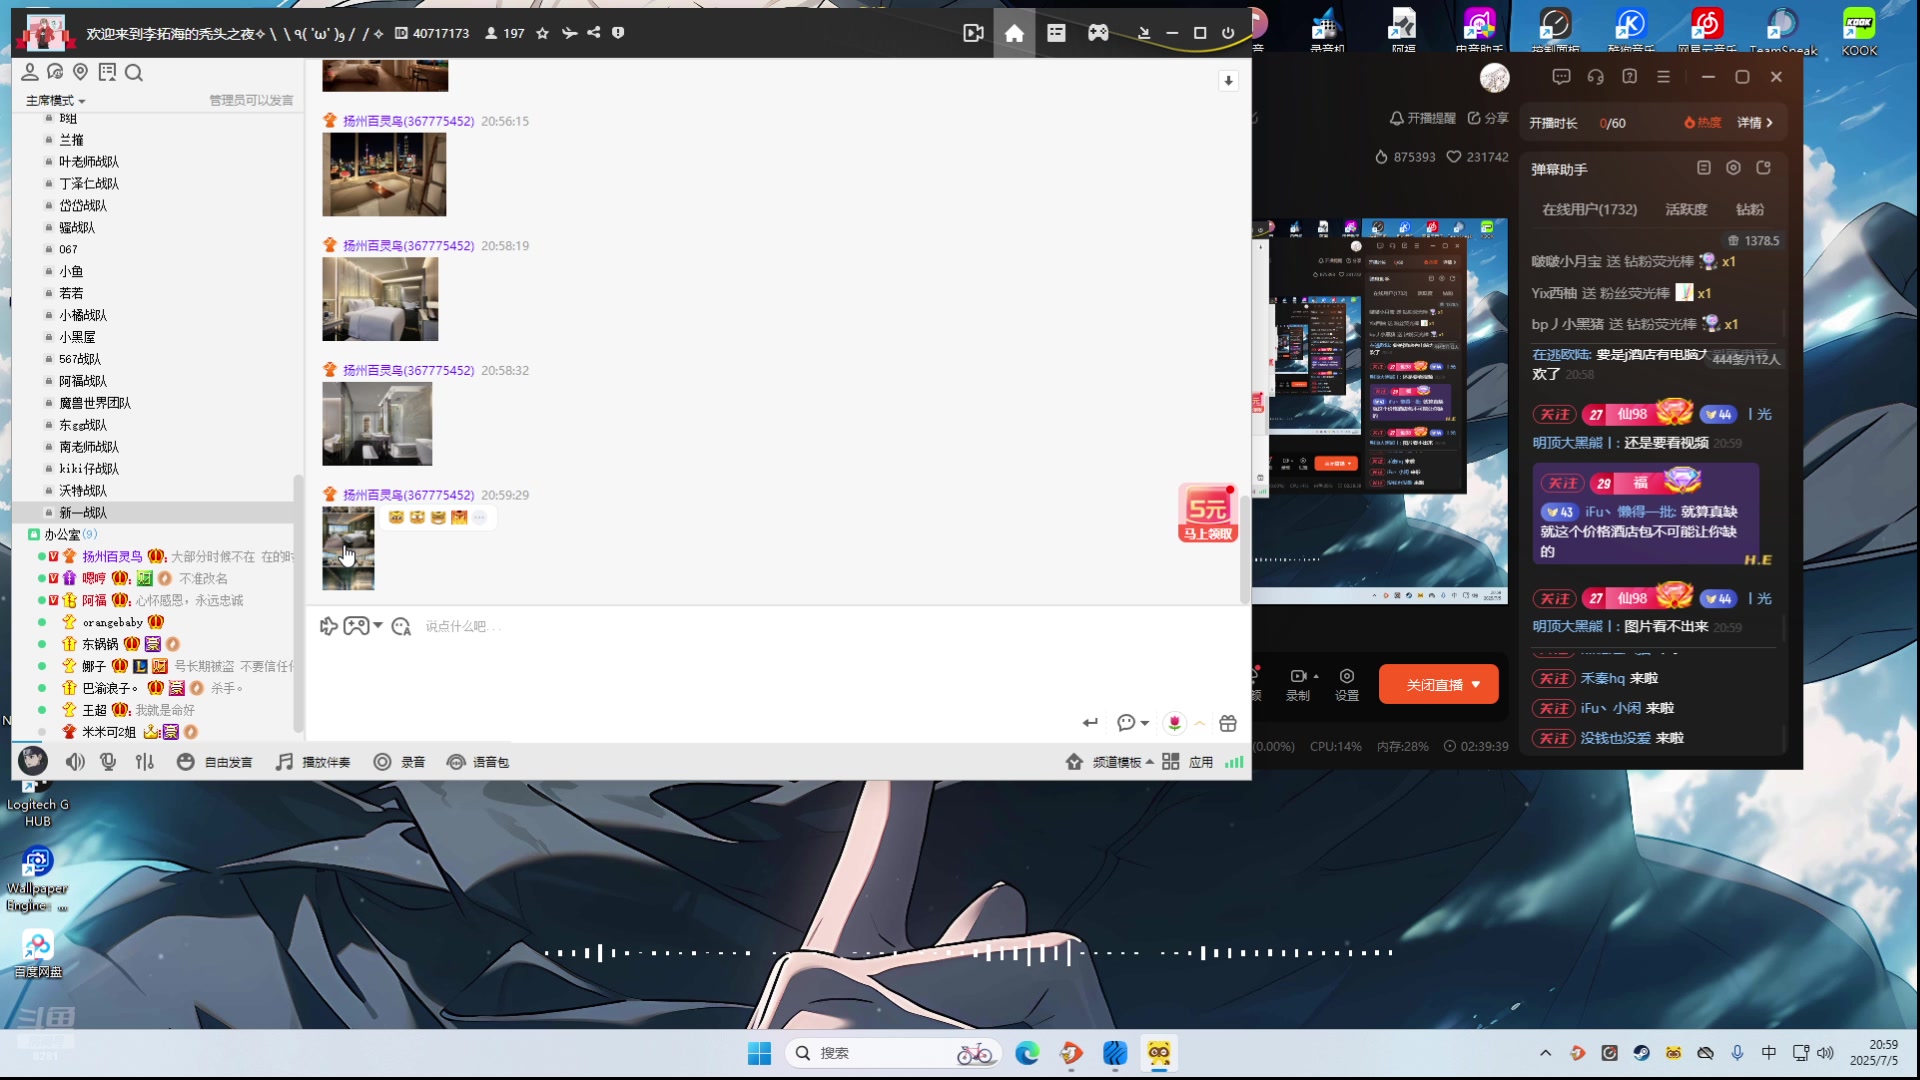Image resolution: width=1920 pixels, height=1080 pixels.
Task: Click the refresh chat bubble icon in sidebar toolbar
Action: pos(55,72)
